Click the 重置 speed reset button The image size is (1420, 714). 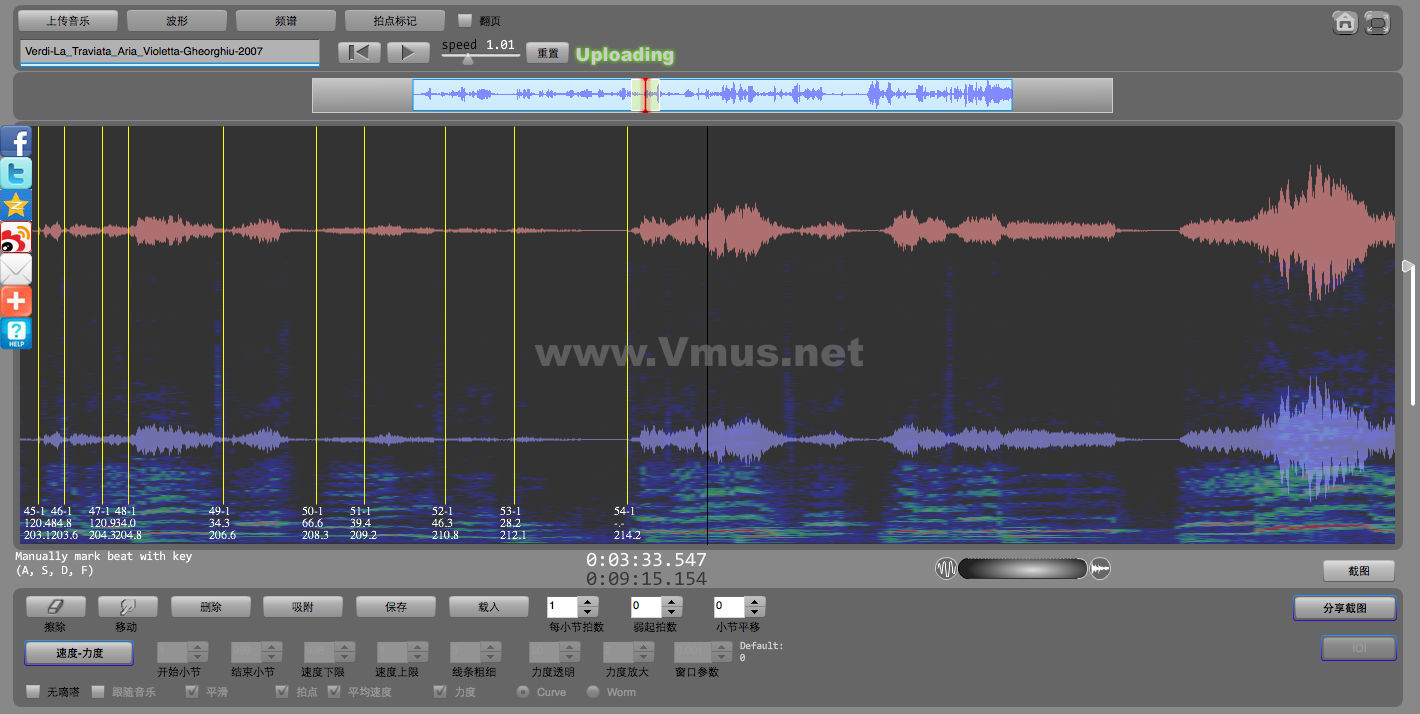click(x=548, y=53)
